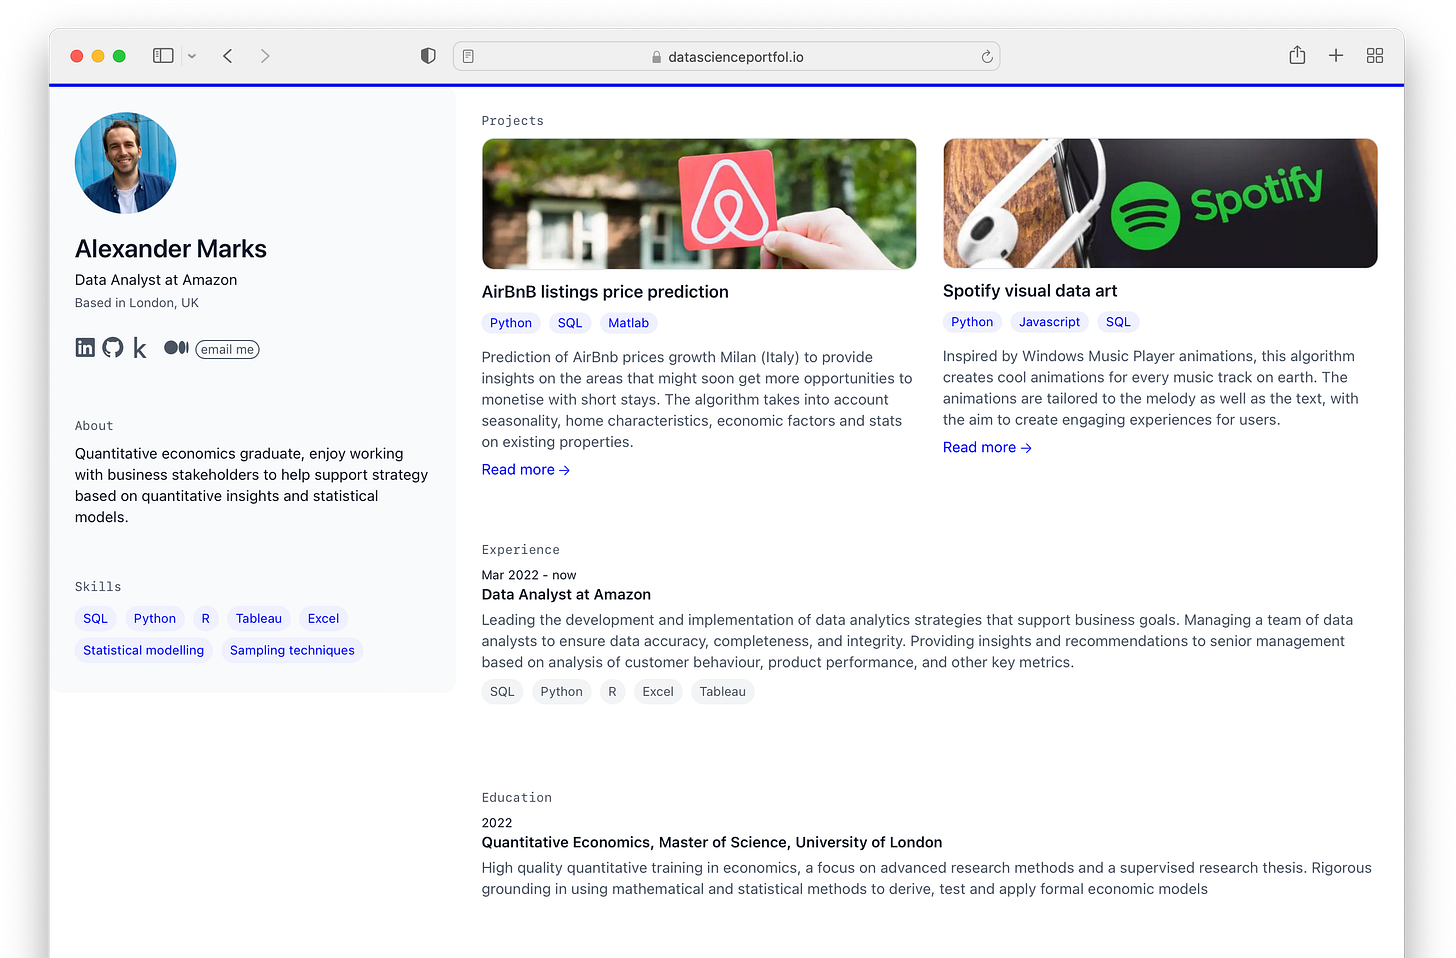Image resolution: width=1456 pixels, height=958 pixels.
Task: Select the Matlab tag
Action: (x=629, y=323)
